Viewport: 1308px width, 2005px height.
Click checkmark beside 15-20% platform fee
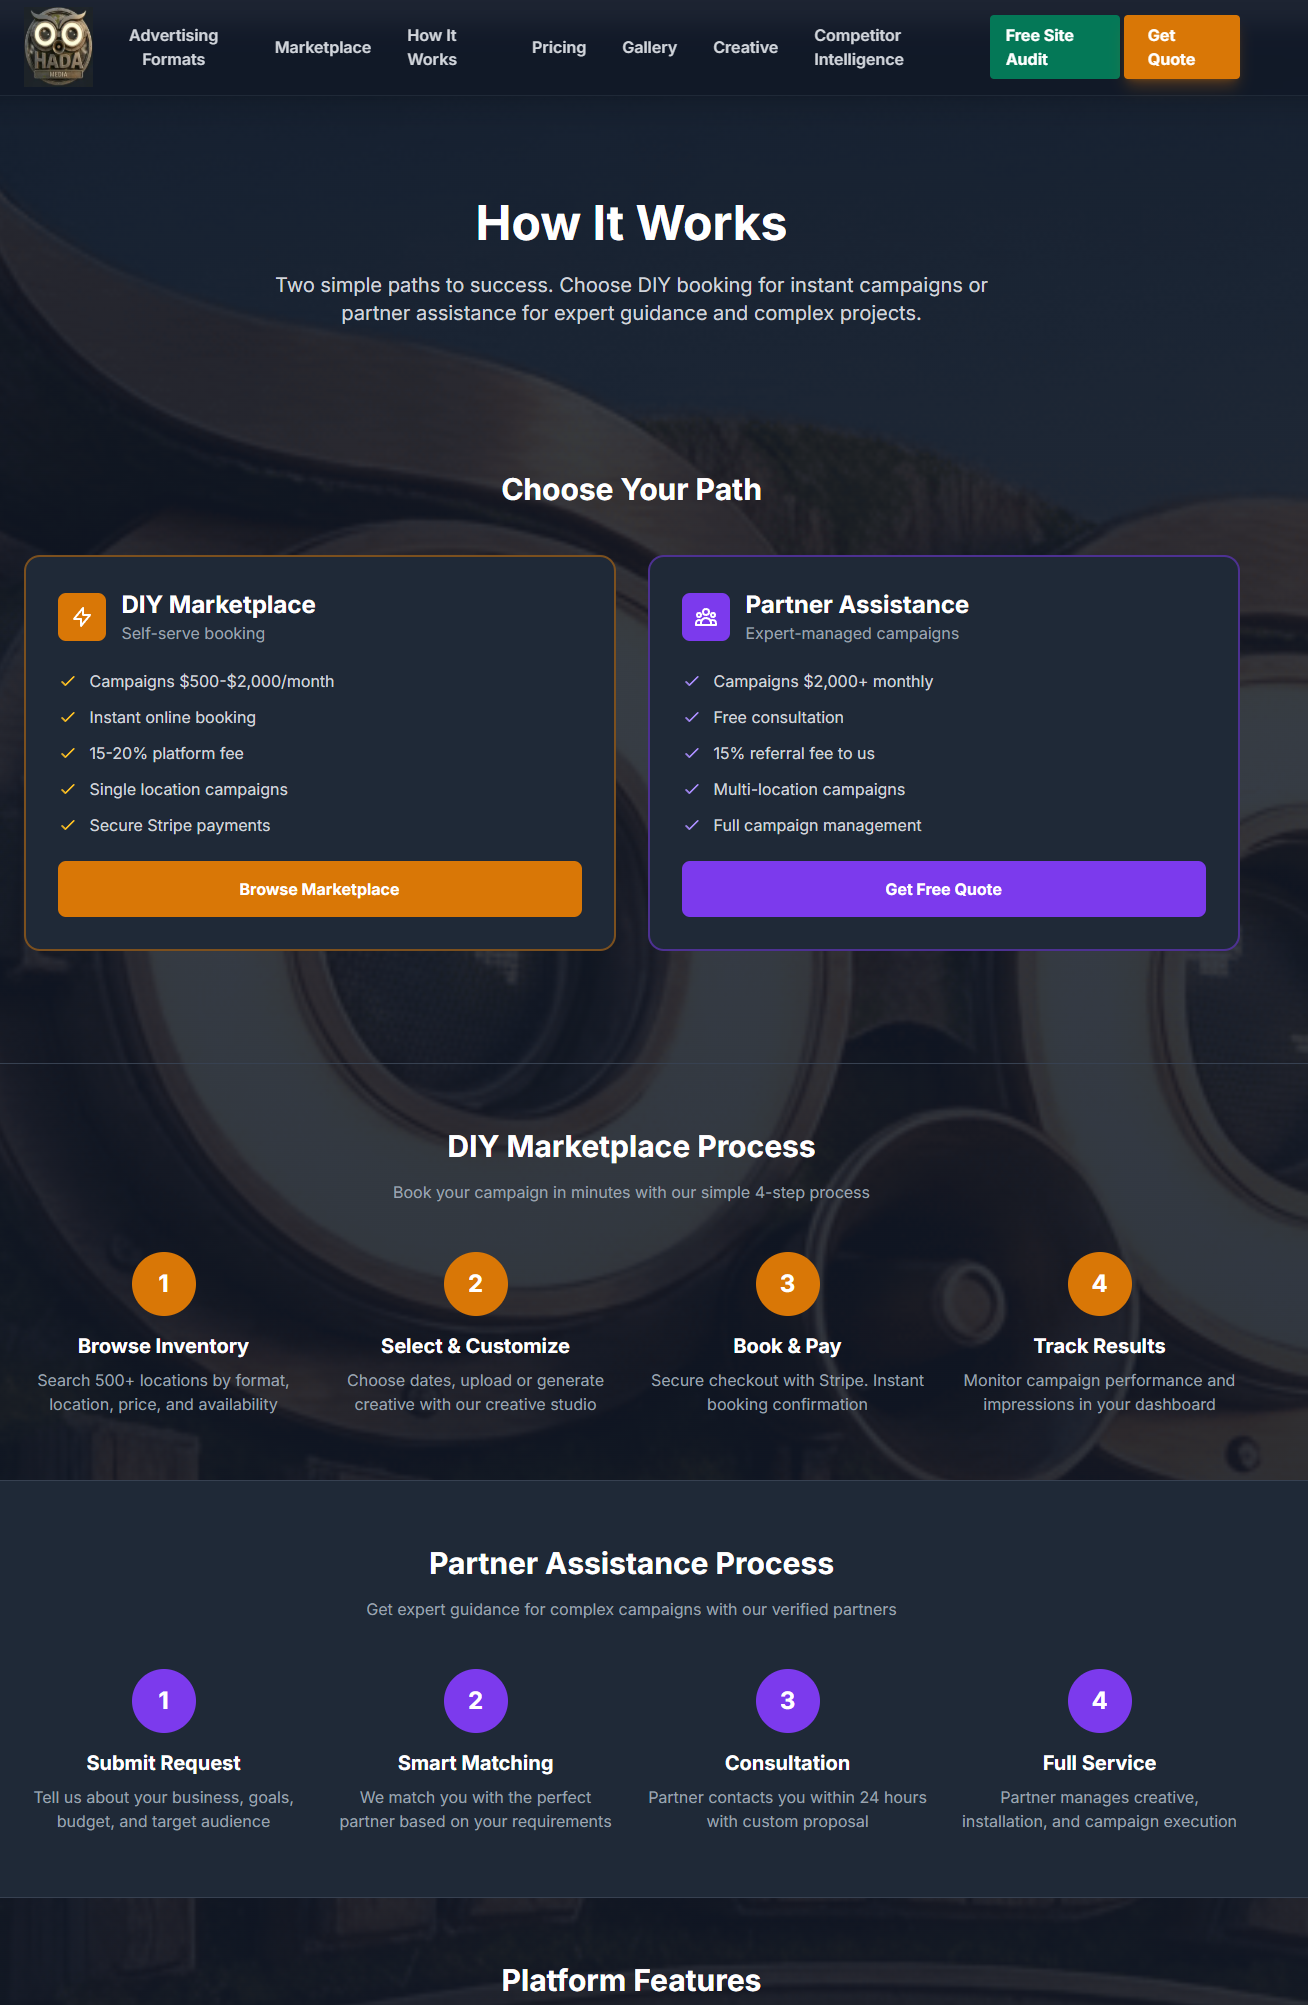tap(68, 753)
